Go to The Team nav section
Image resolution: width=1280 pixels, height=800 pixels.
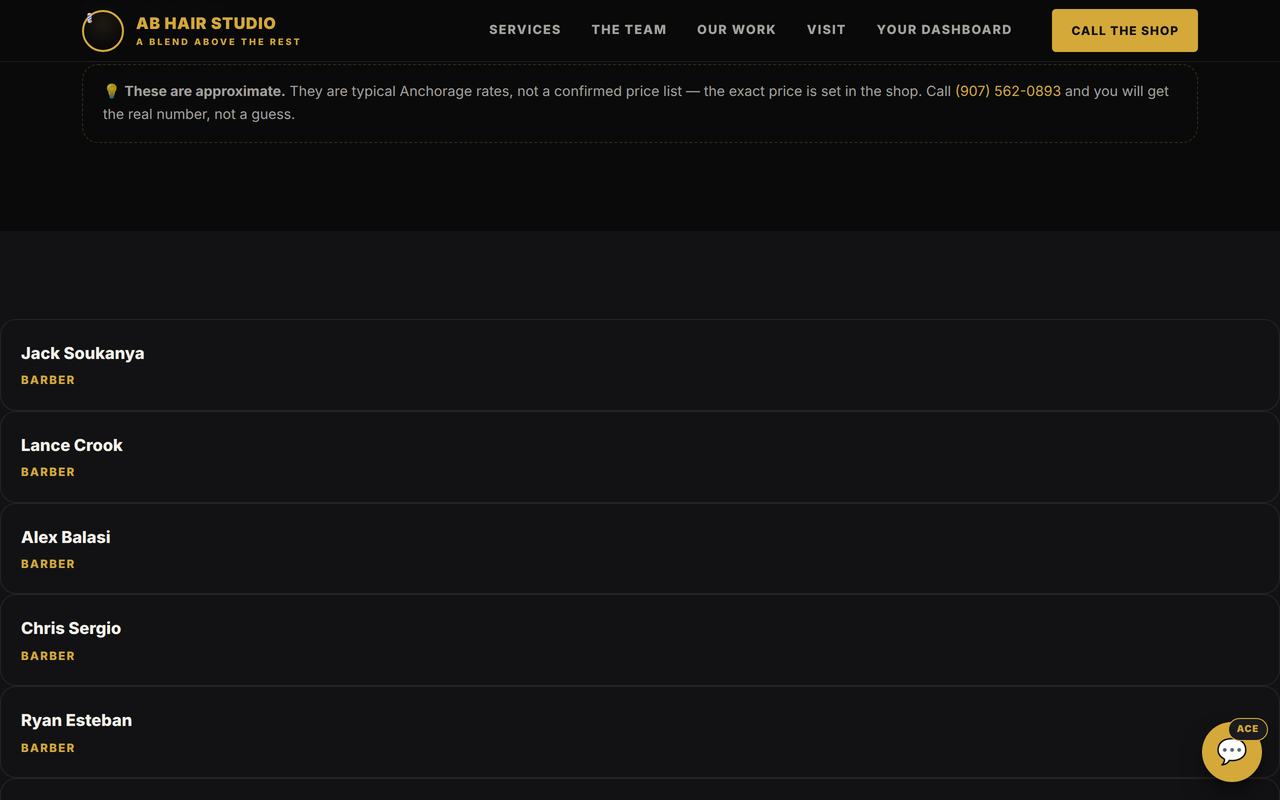[x=629, y=30]
